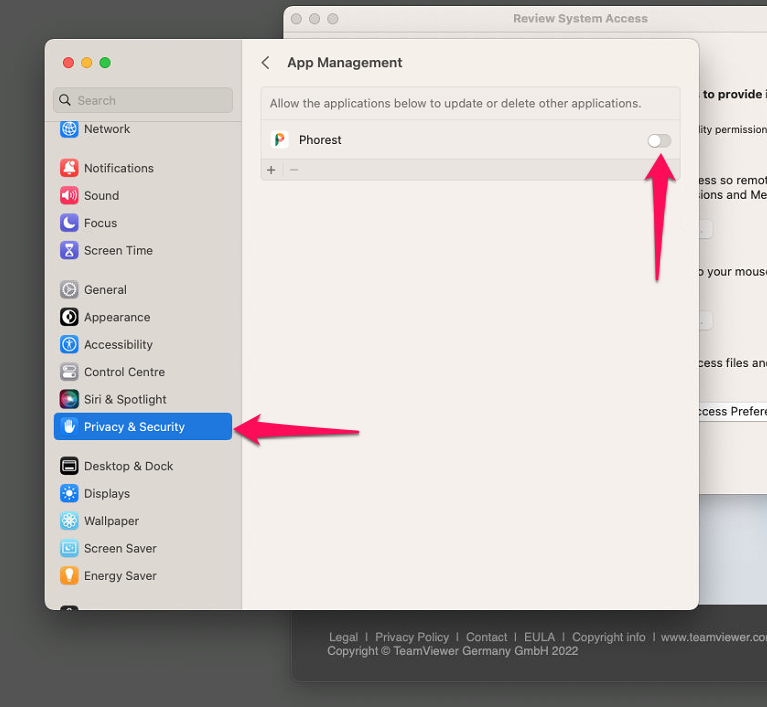The width and height of the screenshot is (767, 707).
Task: Add an application with the plus button
Action: tap(271, 170)
